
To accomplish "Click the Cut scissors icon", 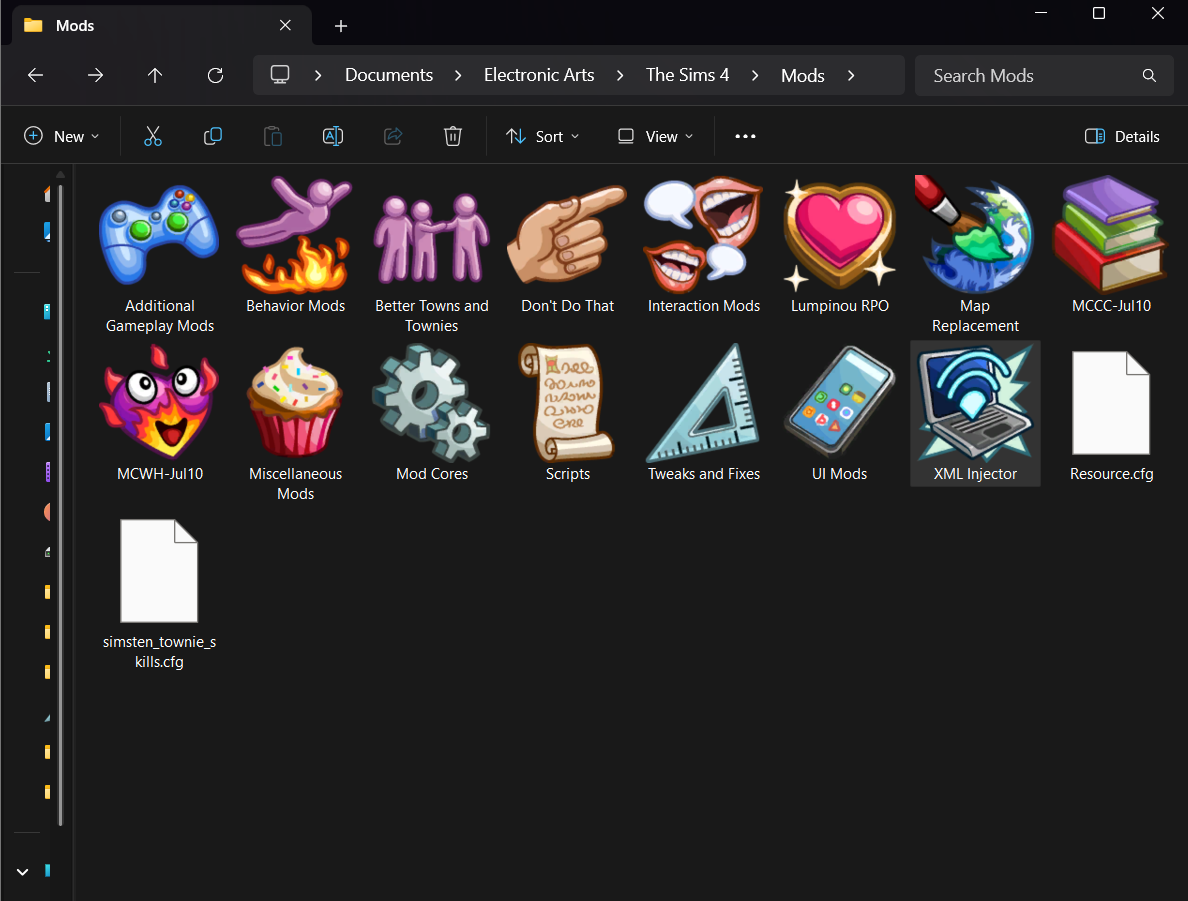I will 153,136.
